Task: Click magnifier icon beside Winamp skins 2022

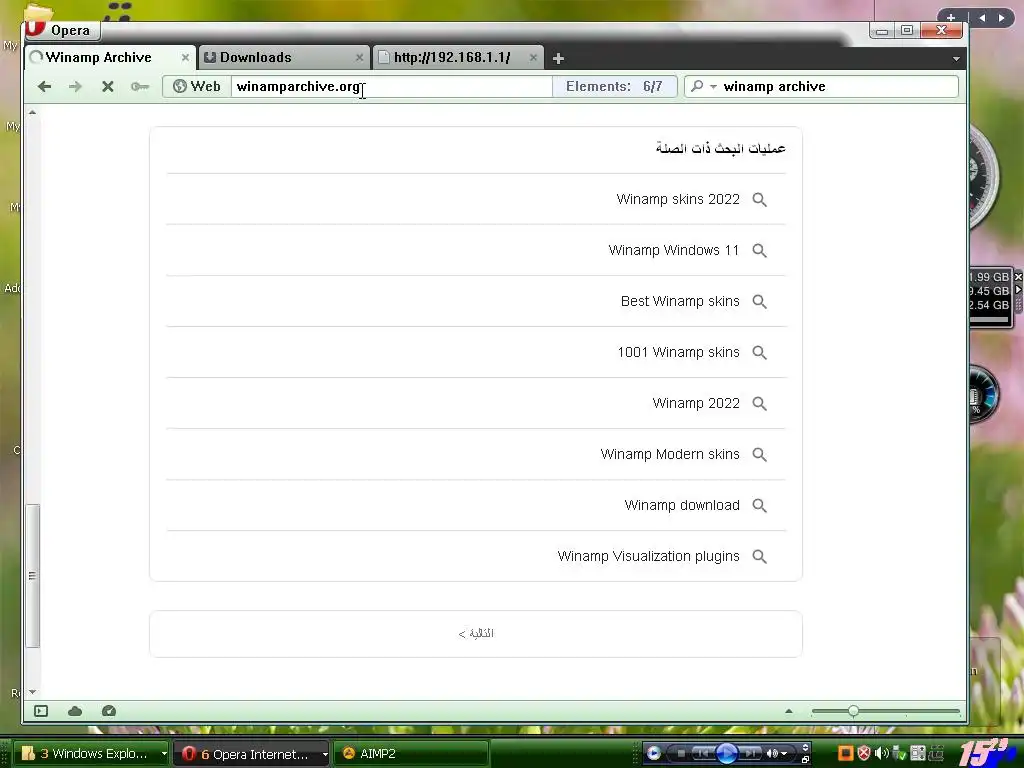Action: [x=759, y=199]
